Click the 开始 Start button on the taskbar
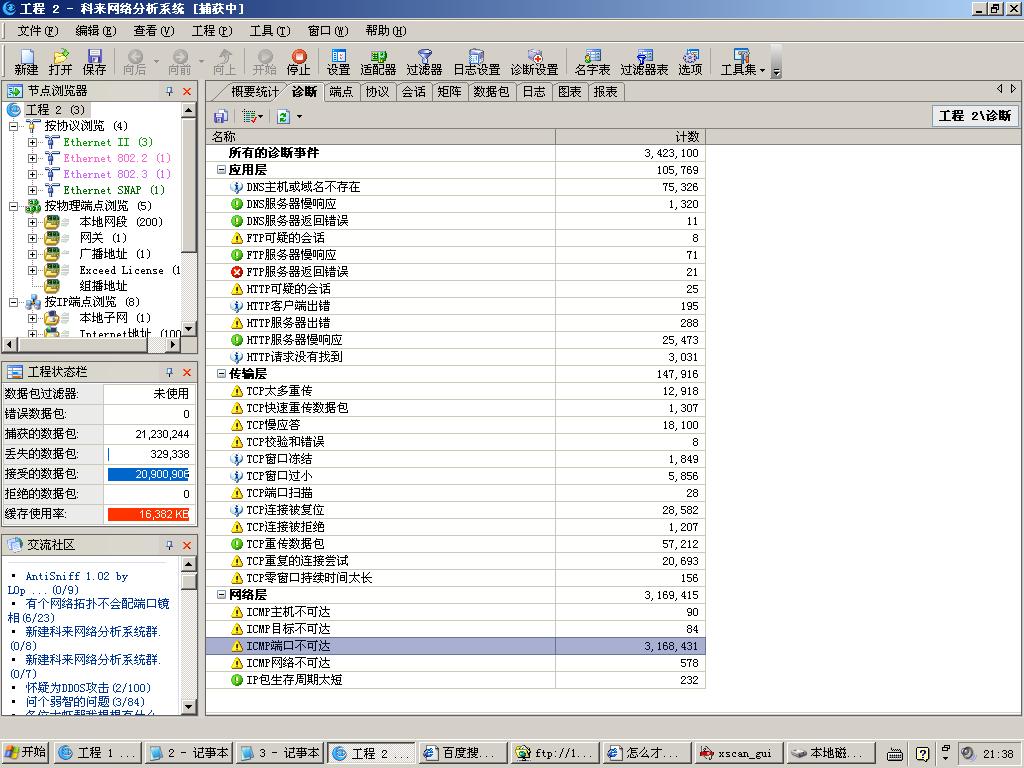The height and width of the screenshot is (768, 1024). click(x=25, y=753)
